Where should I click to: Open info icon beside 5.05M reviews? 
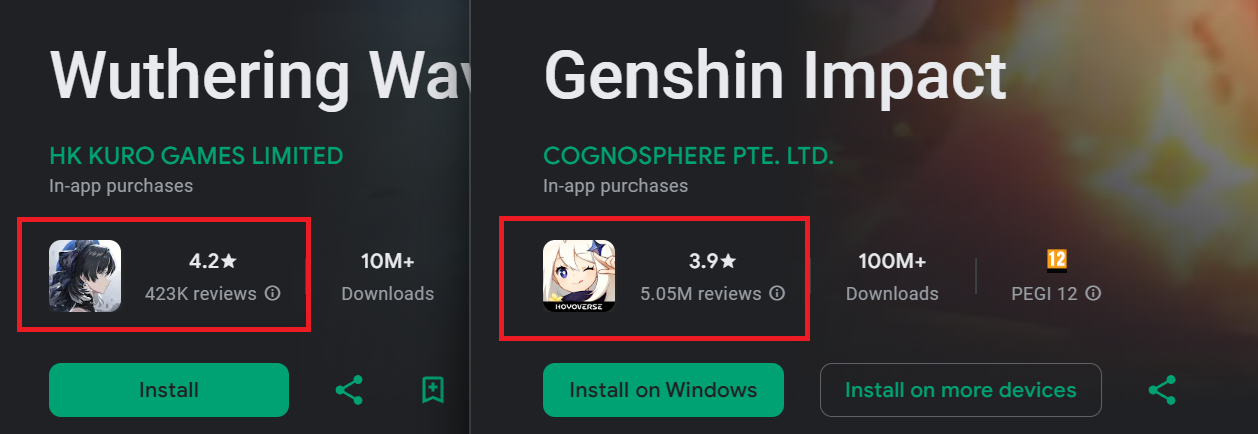click(777, 294)
